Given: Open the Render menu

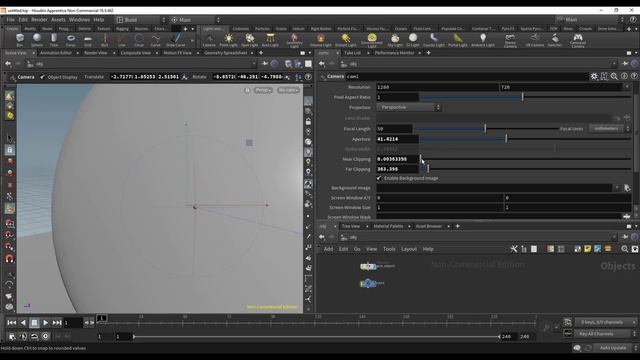Looking at the screenshot, I should pyautogui.click(x=39, y=20).
